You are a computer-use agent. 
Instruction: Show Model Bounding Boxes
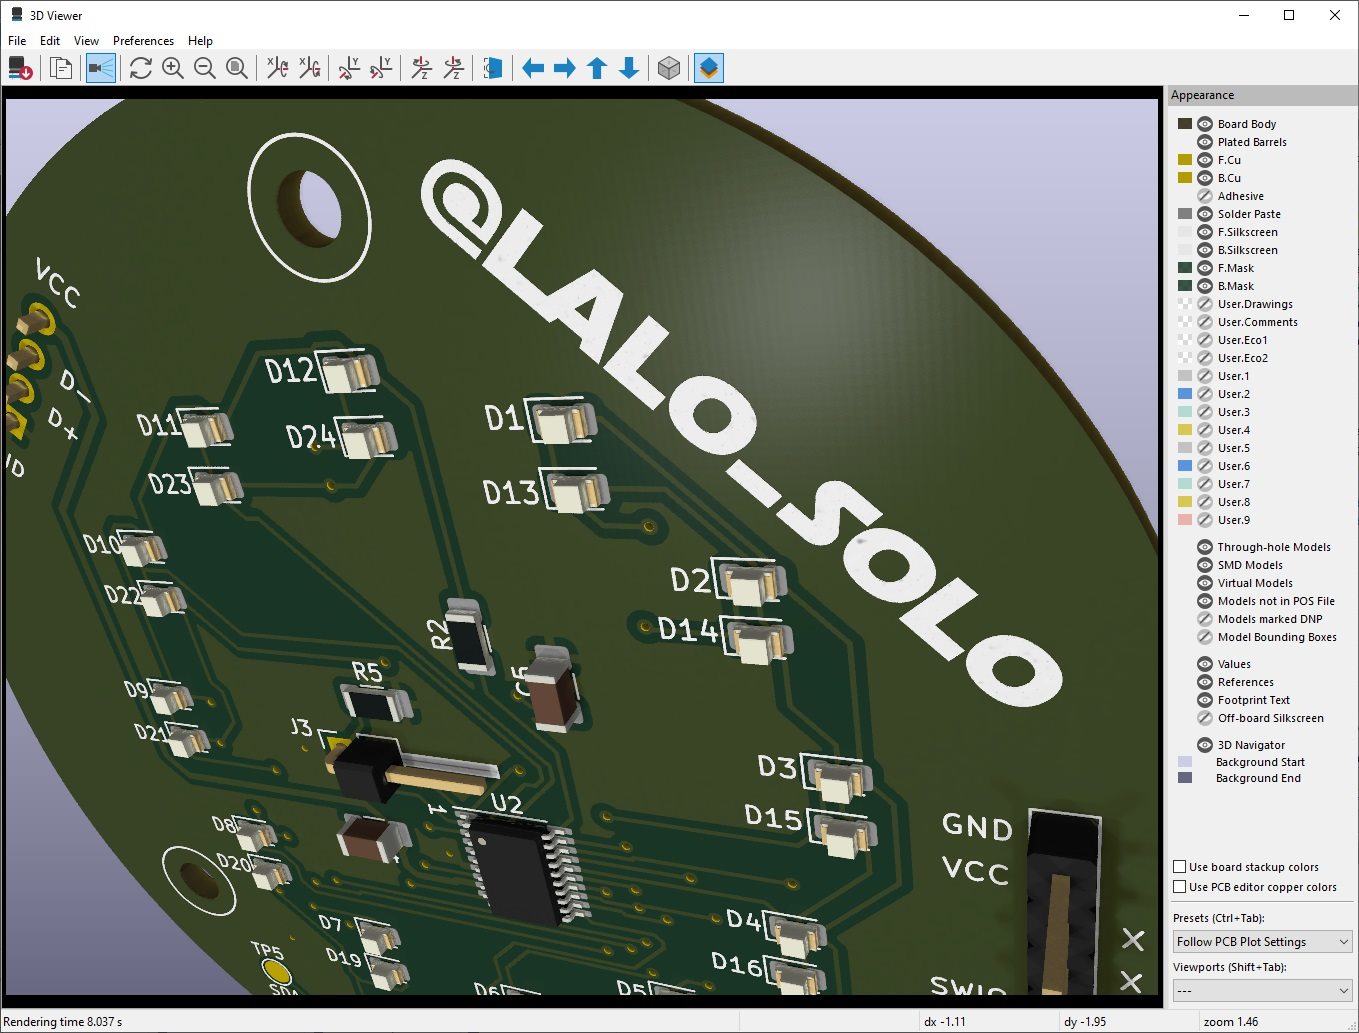click(x=1205, y=637)
